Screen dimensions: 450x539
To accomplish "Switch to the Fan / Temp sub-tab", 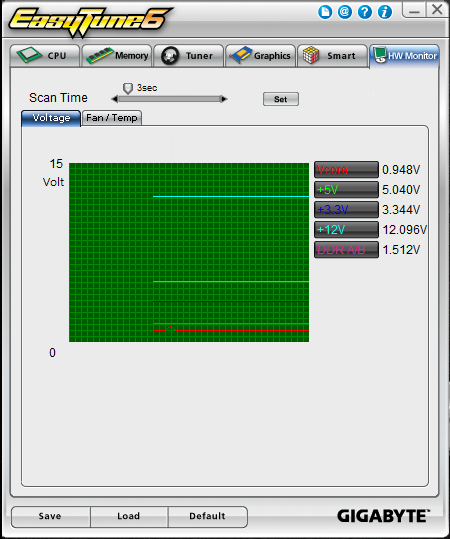I will (112, 118).
